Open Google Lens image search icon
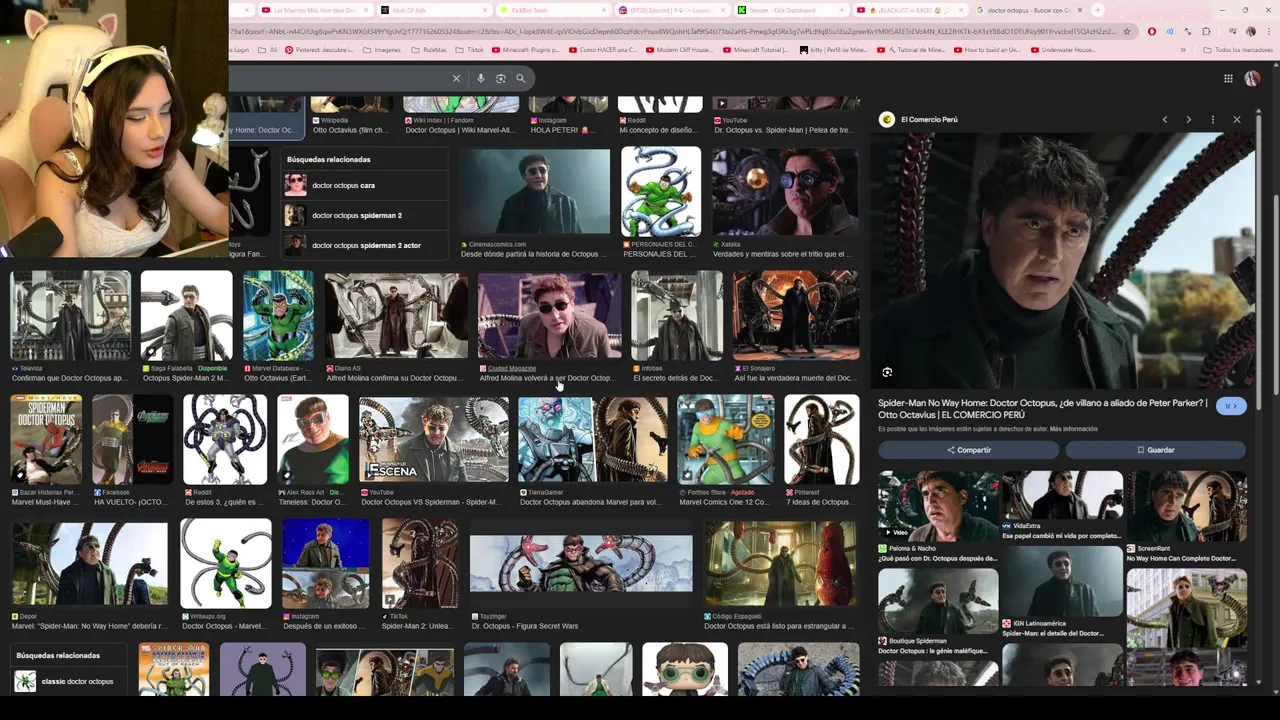The image size is (1280, 720). (x=501, y=78)
